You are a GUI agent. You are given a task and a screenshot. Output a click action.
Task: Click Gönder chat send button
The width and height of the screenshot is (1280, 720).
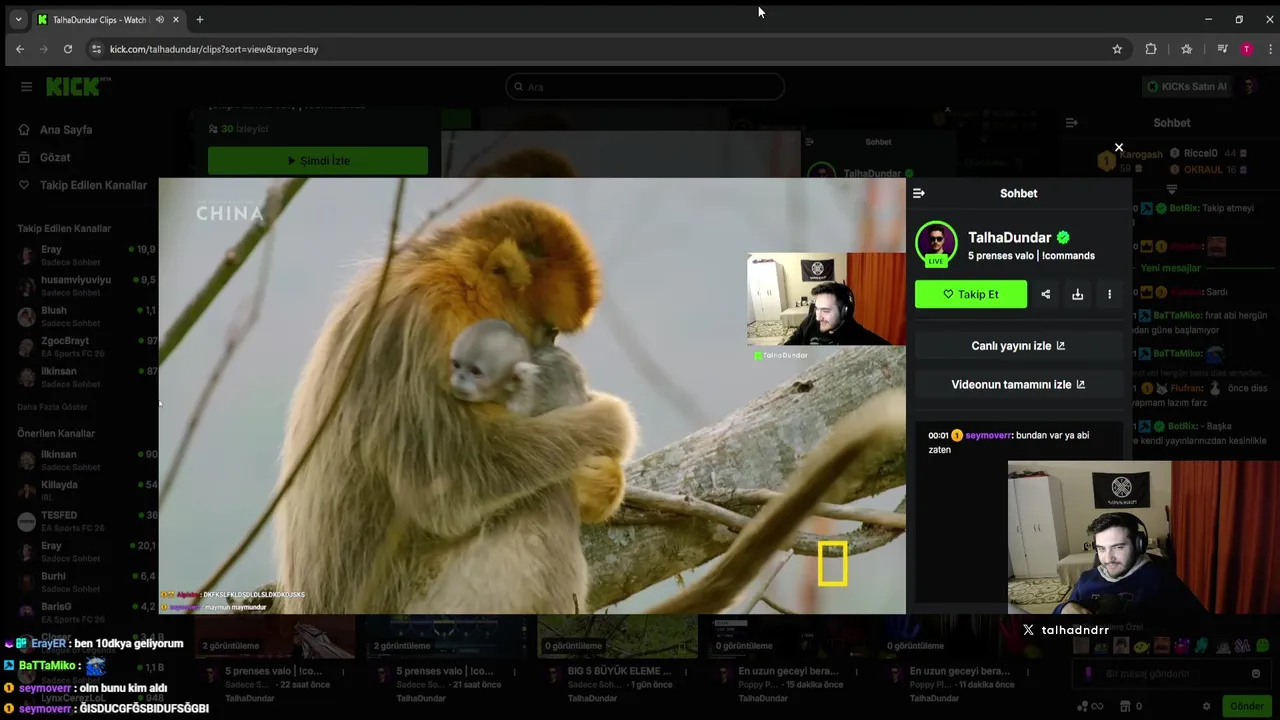coord(1246,706)
